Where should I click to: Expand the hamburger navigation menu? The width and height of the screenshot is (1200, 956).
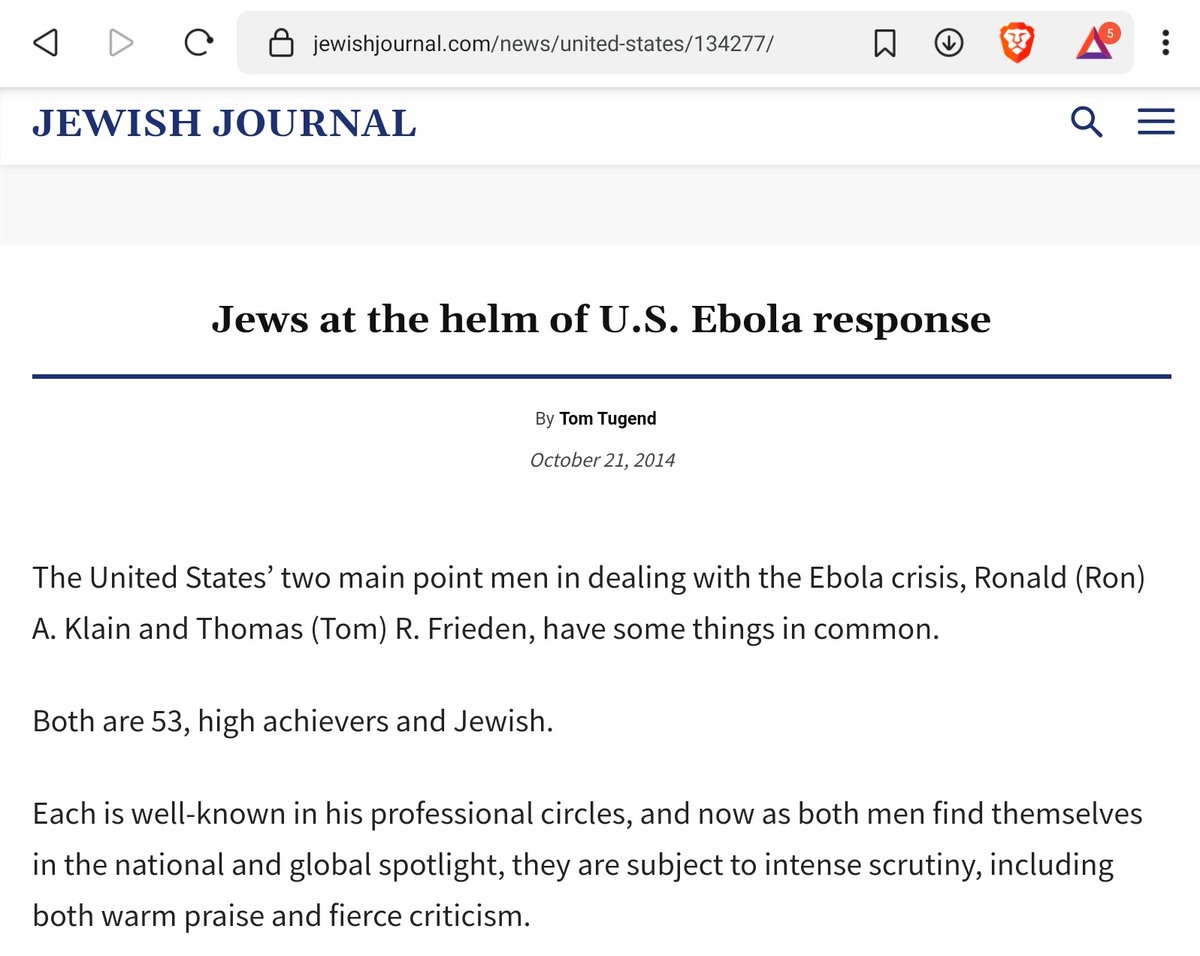point(1156,122)
